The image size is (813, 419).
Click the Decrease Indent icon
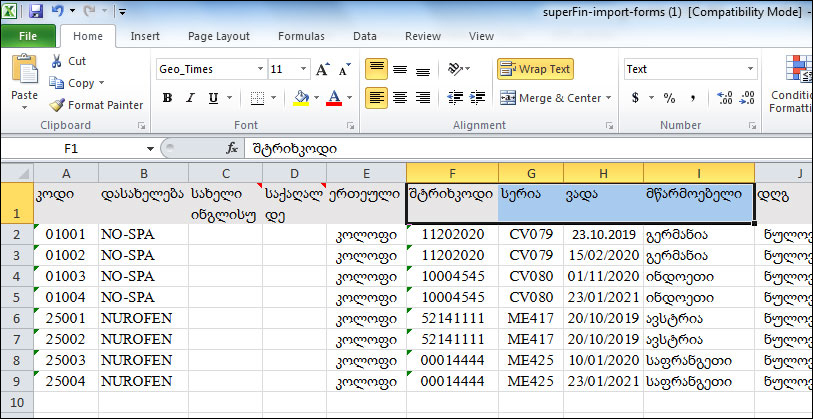pyautogui.click(x=455, y=97)
